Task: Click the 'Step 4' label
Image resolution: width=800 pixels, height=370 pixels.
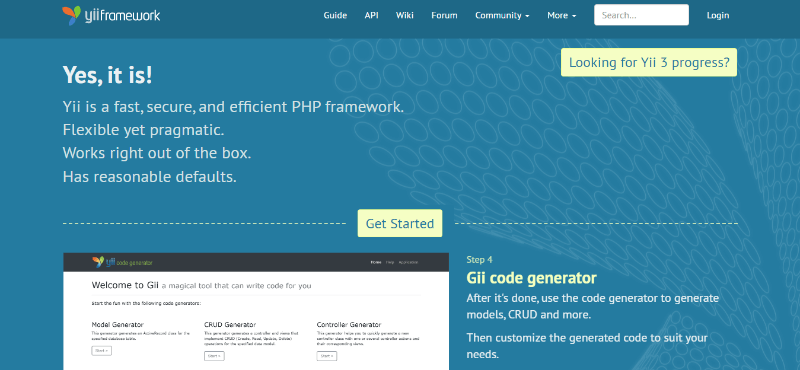Action: 479,260
